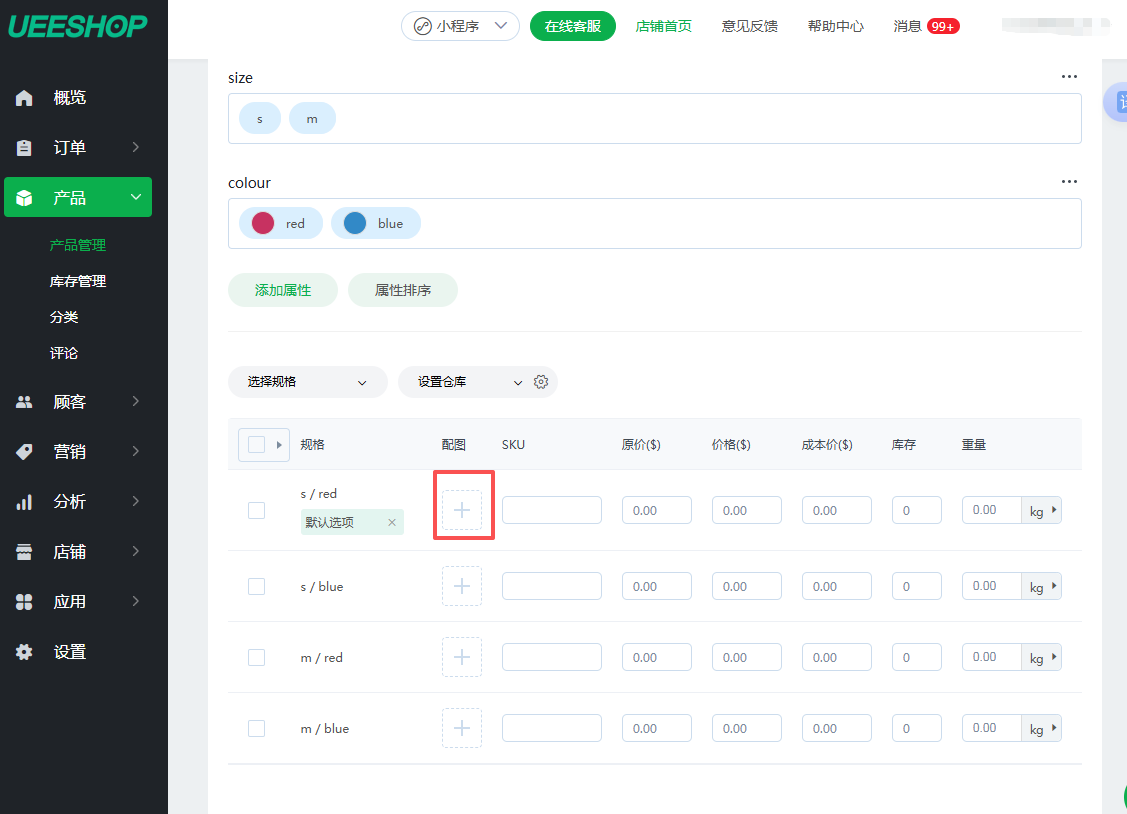Add image for m / blue variant
The height and width of the screenshot is (814, 1127).
pos(462,728)
